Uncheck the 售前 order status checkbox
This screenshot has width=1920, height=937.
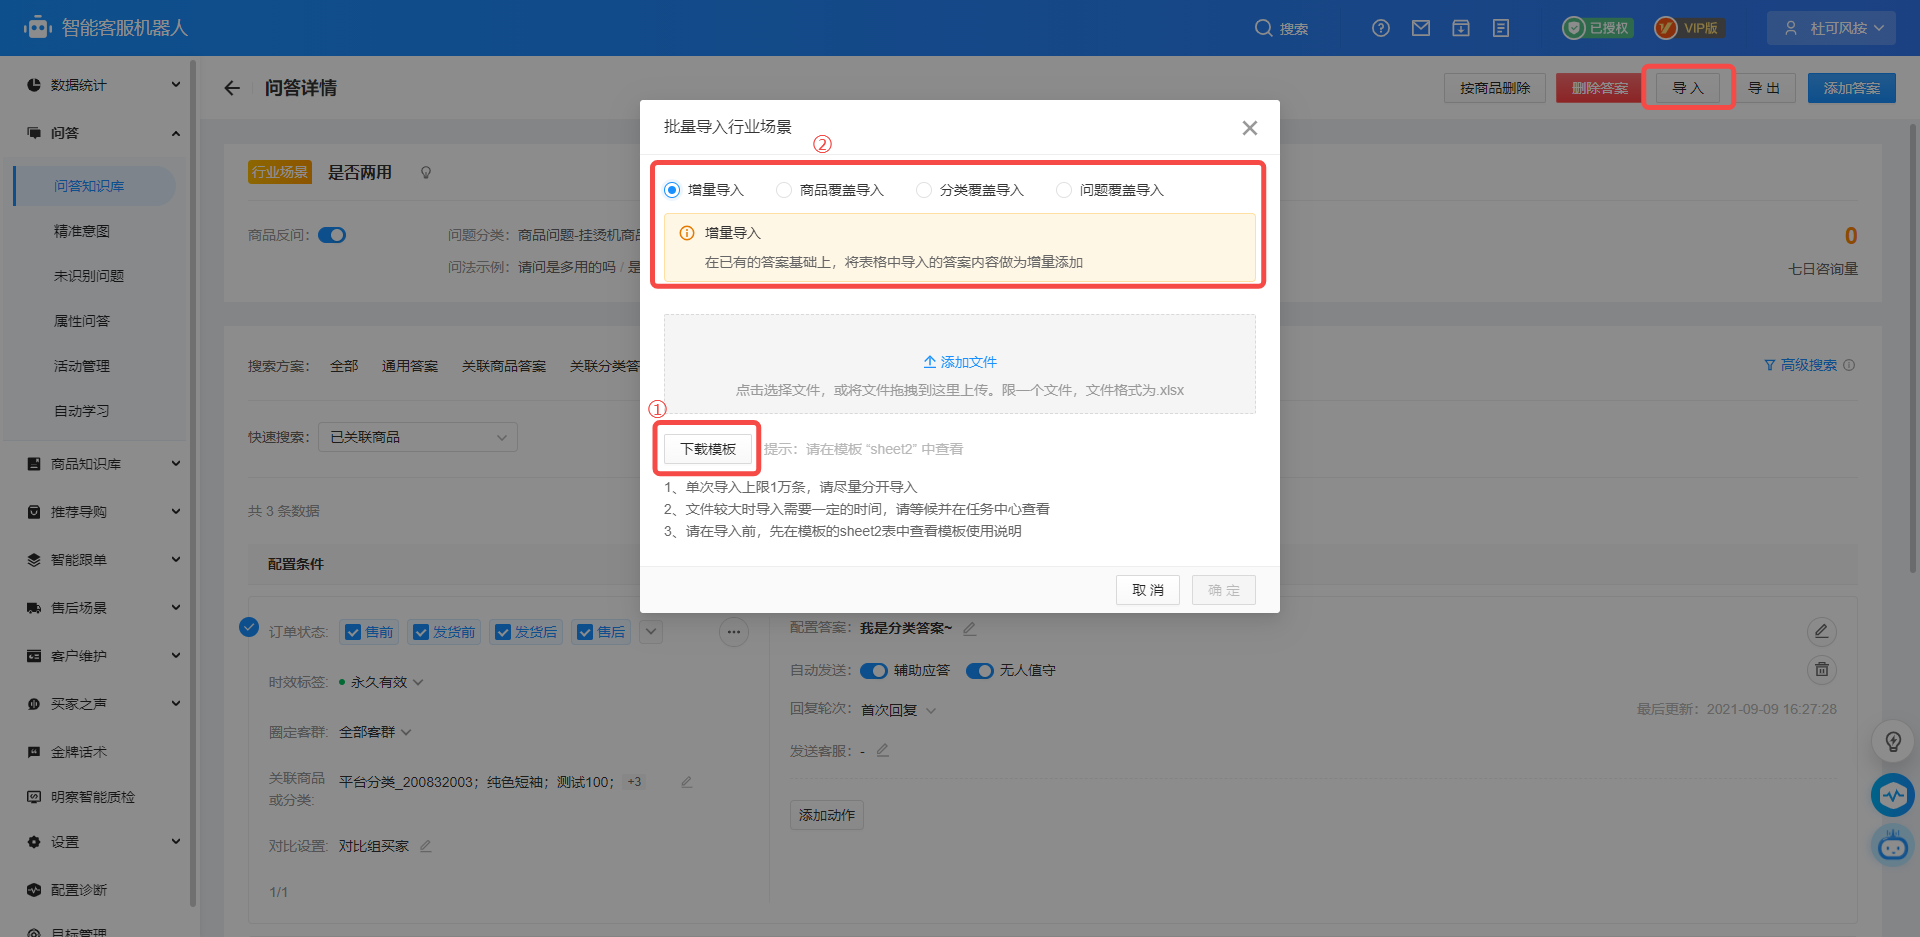(x=353, y=632)
